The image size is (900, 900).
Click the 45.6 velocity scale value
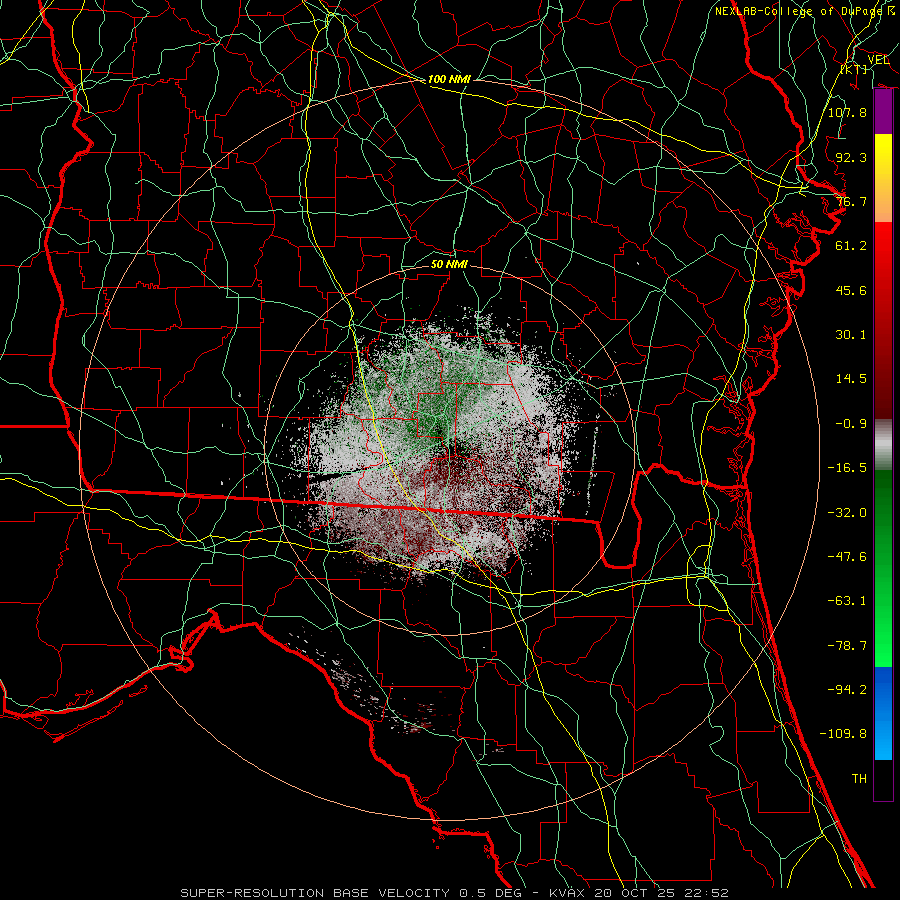coord(851,290)
